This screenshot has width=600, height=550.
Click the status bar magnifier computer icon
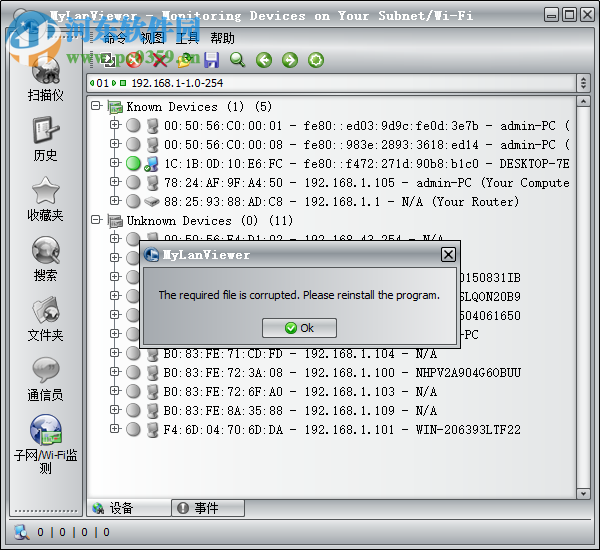(22, 532)
